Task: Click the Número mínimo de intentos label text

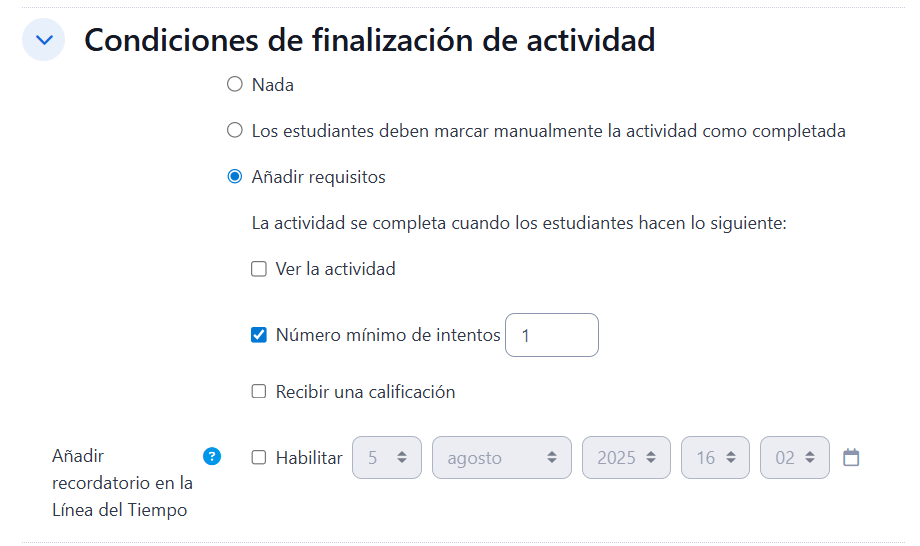Action: [388, 336]
